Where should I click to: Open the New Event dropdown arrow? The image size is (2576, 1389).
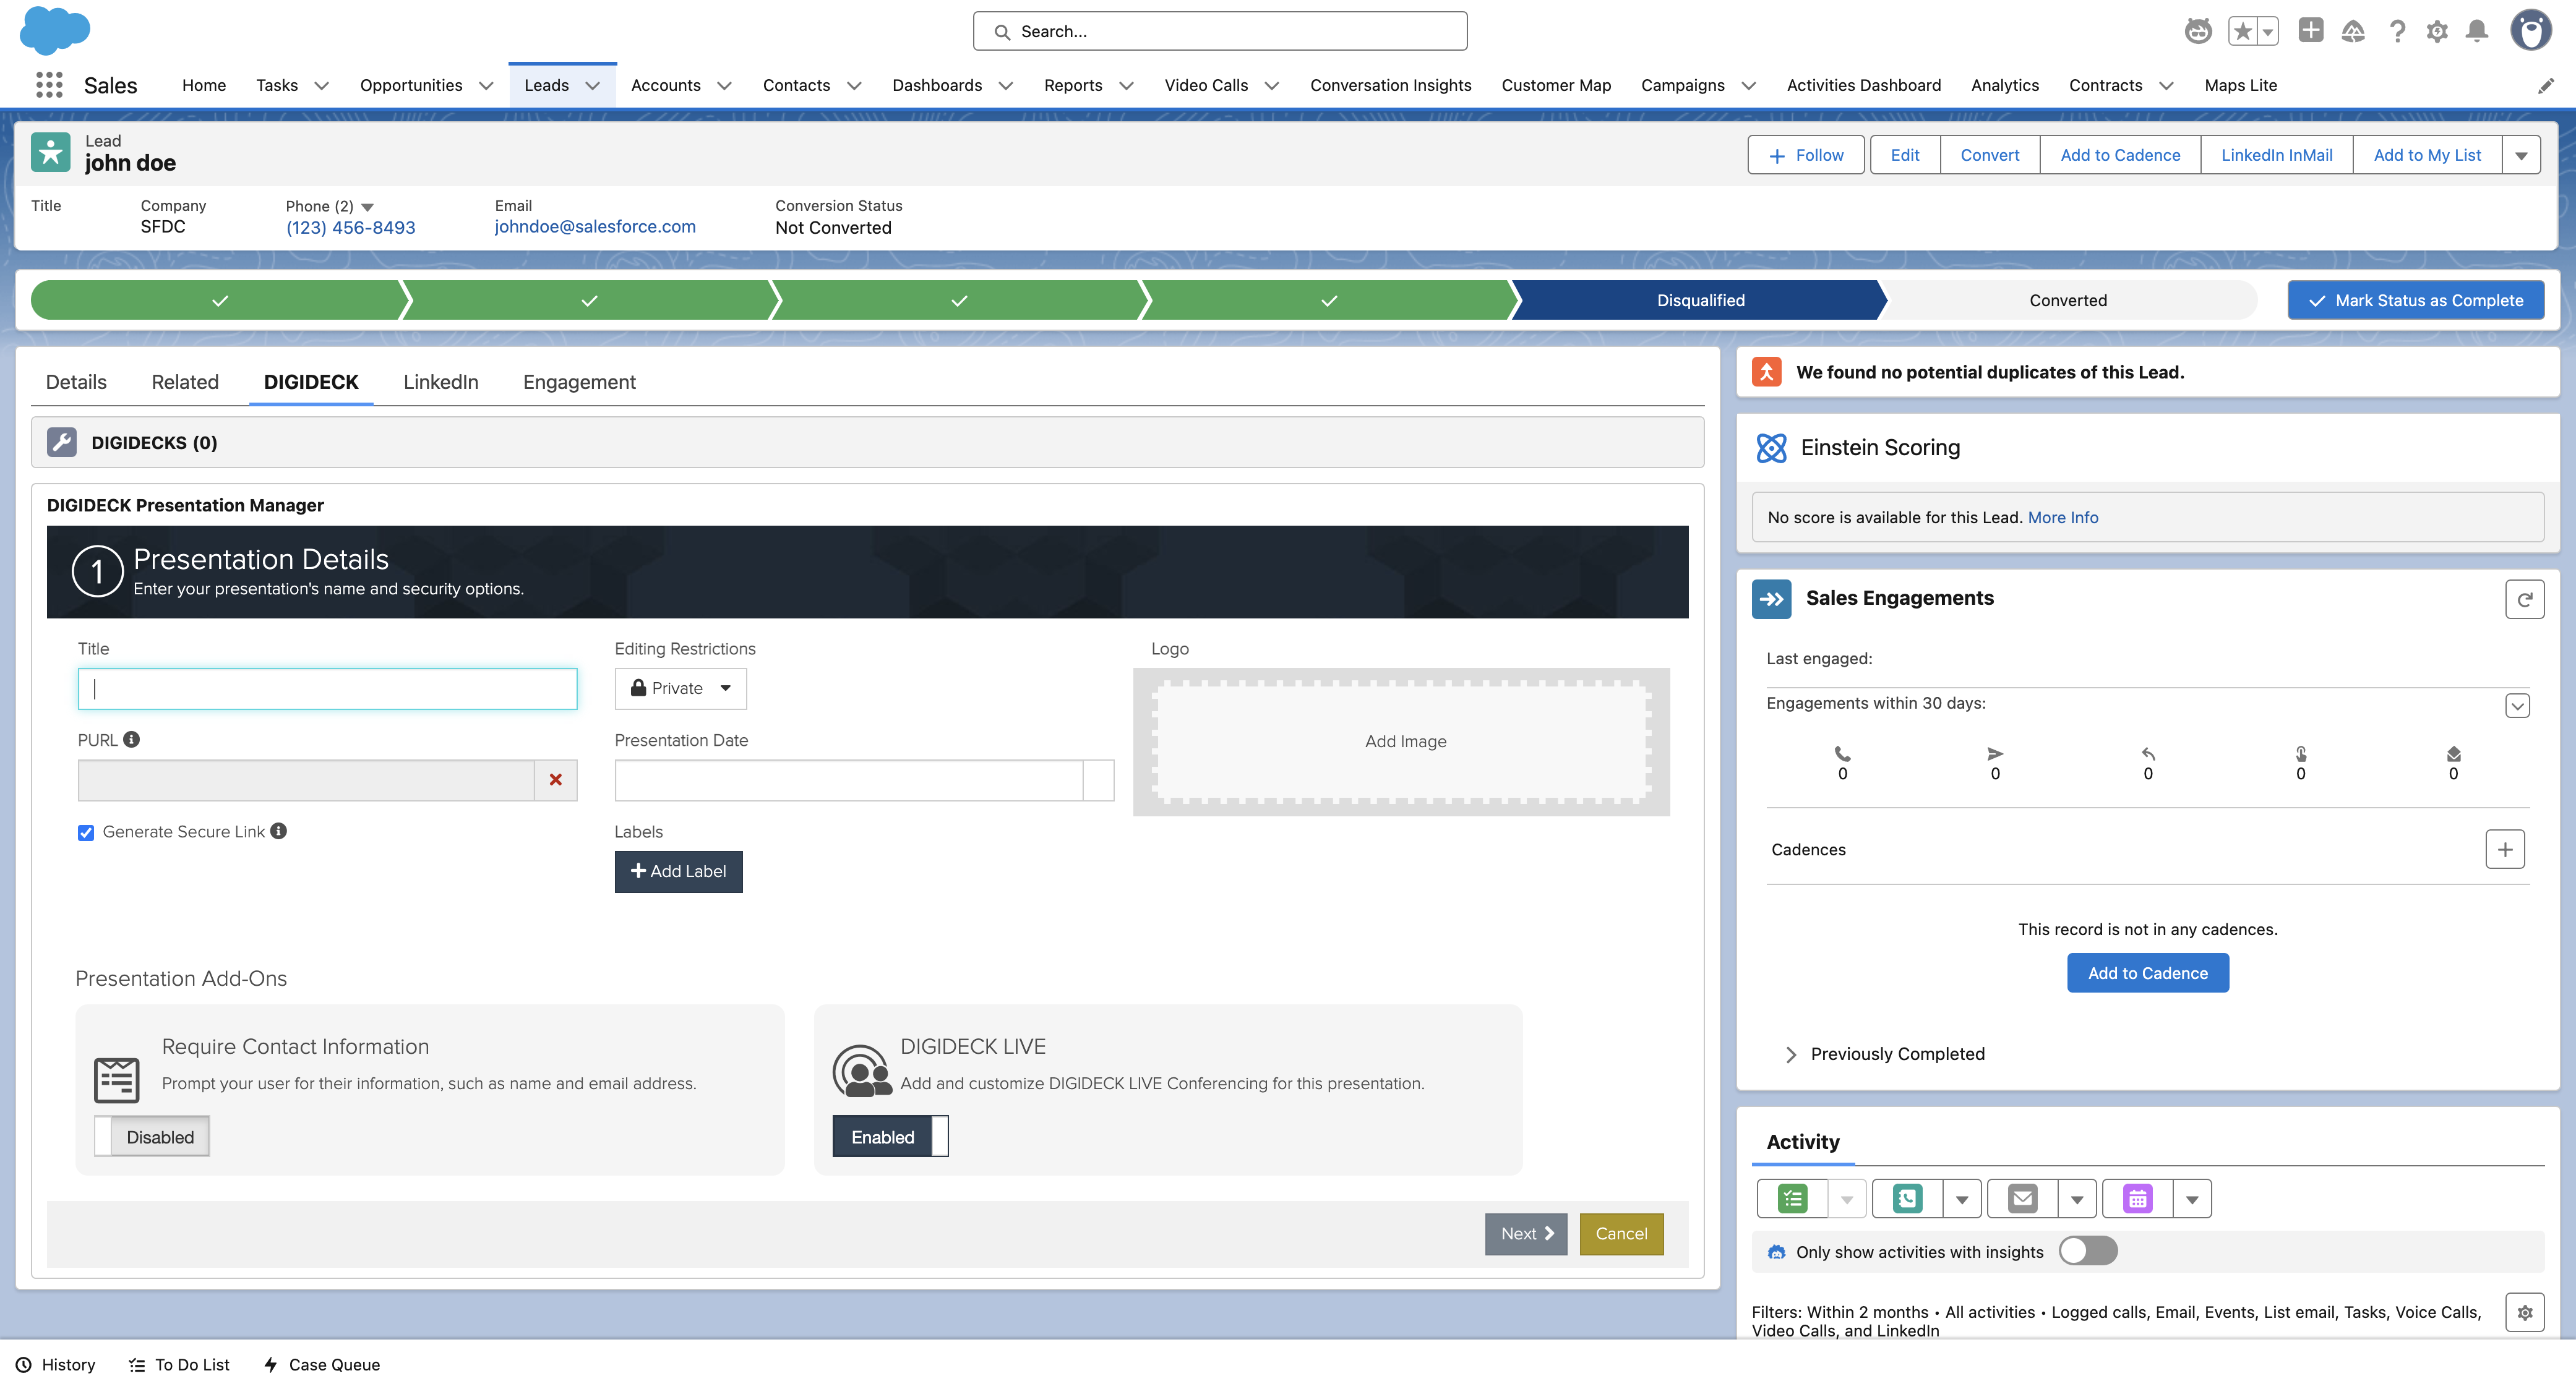pyautogui.click(x=2191, y=1199)
